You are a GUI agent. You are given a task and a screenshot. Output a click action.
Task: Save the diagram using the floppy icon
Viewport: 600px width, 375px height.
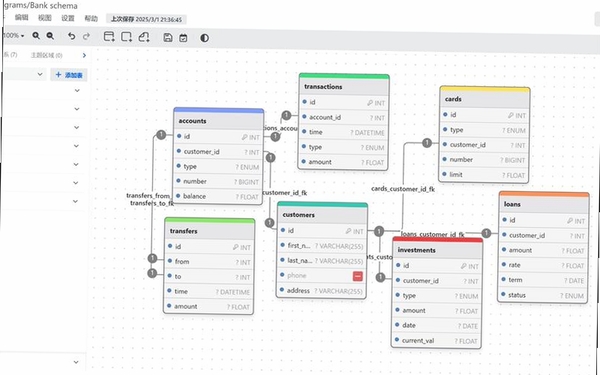click(168, 38)
